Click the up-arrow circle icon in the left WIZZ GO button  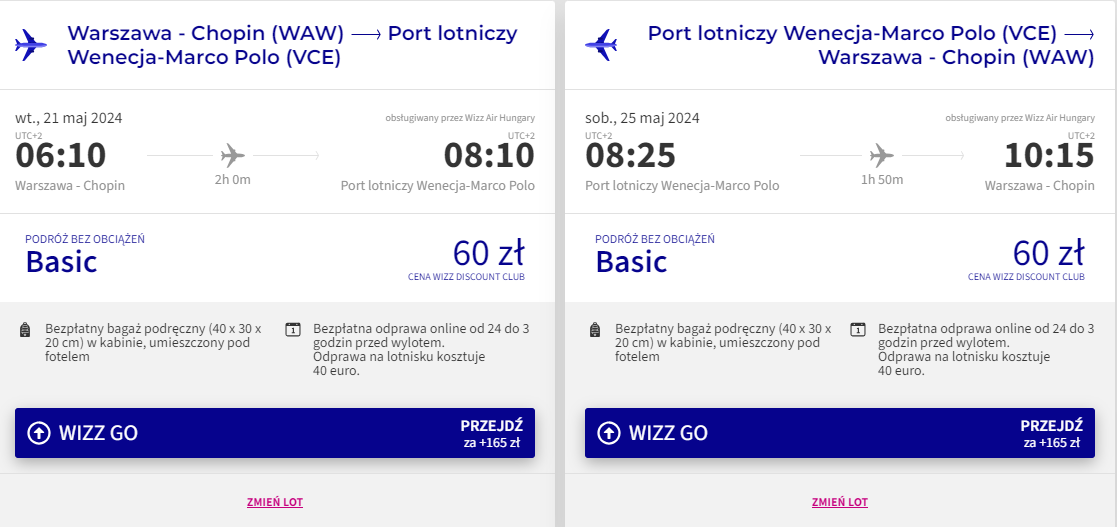tap(38, 433)
